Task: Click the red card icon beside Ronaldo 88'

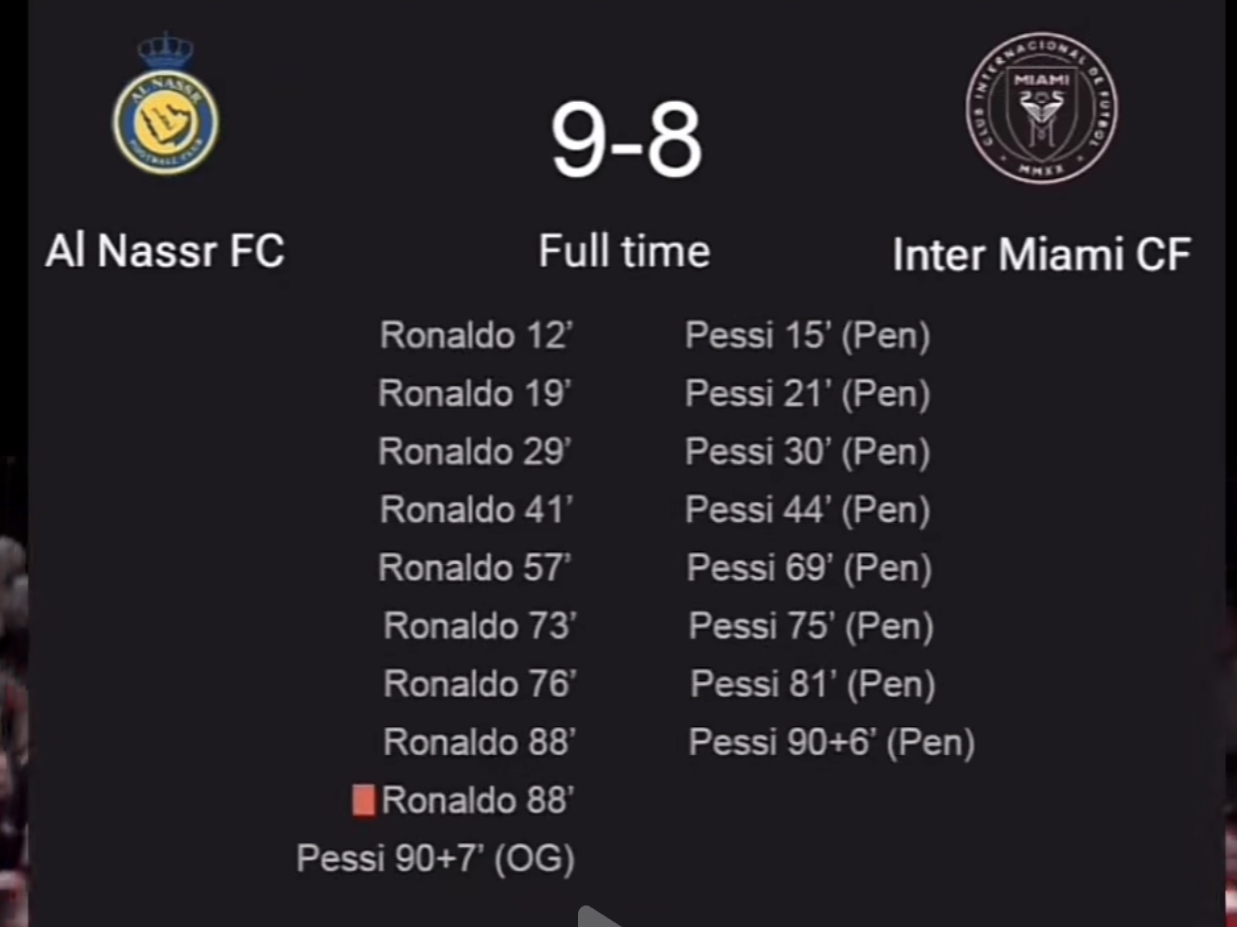Action: pyautogui.click(x=364, y=800)
